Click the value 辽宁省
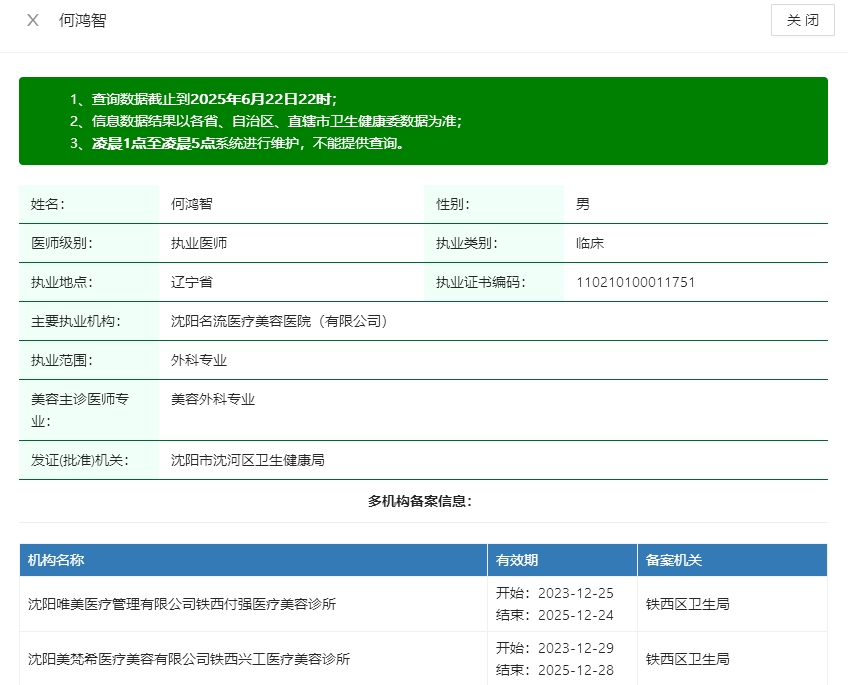848x685 pixels. pyautogui.click(x=192, y=282)
